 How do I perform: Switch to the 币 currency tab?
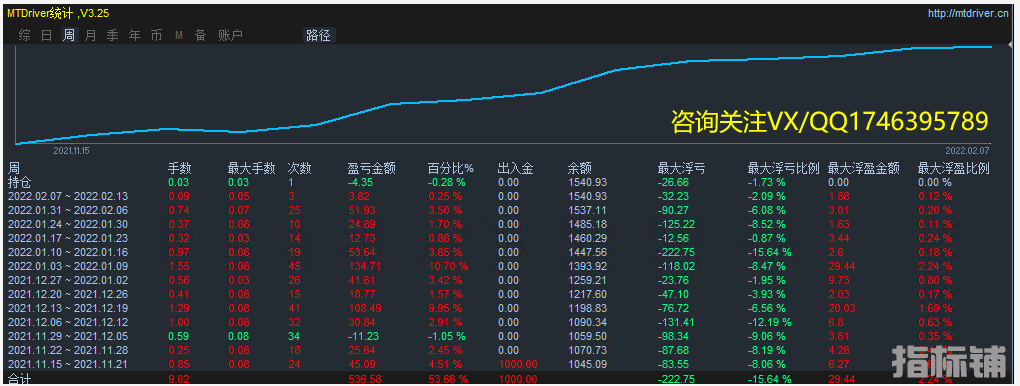tap(157, 36)
